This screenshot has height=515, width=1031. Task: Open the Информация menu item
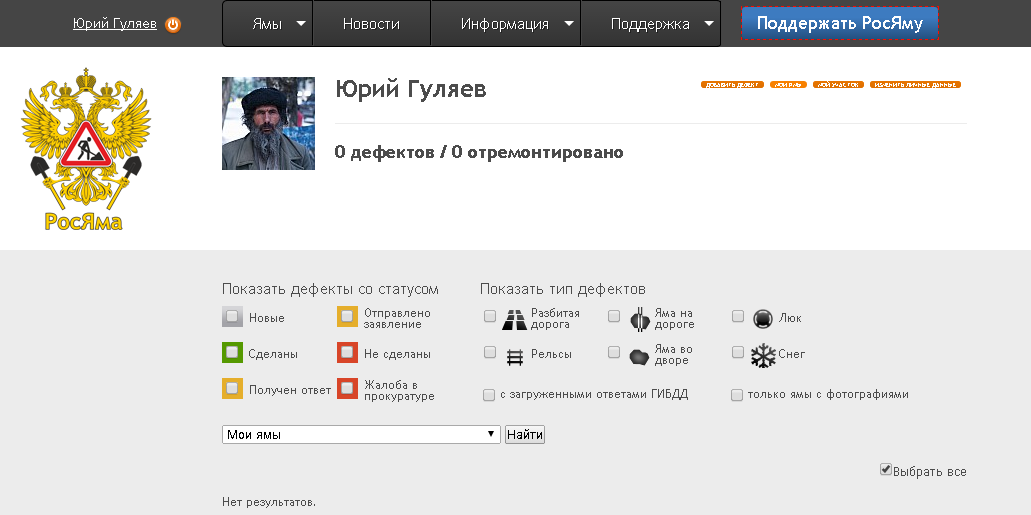504,24
